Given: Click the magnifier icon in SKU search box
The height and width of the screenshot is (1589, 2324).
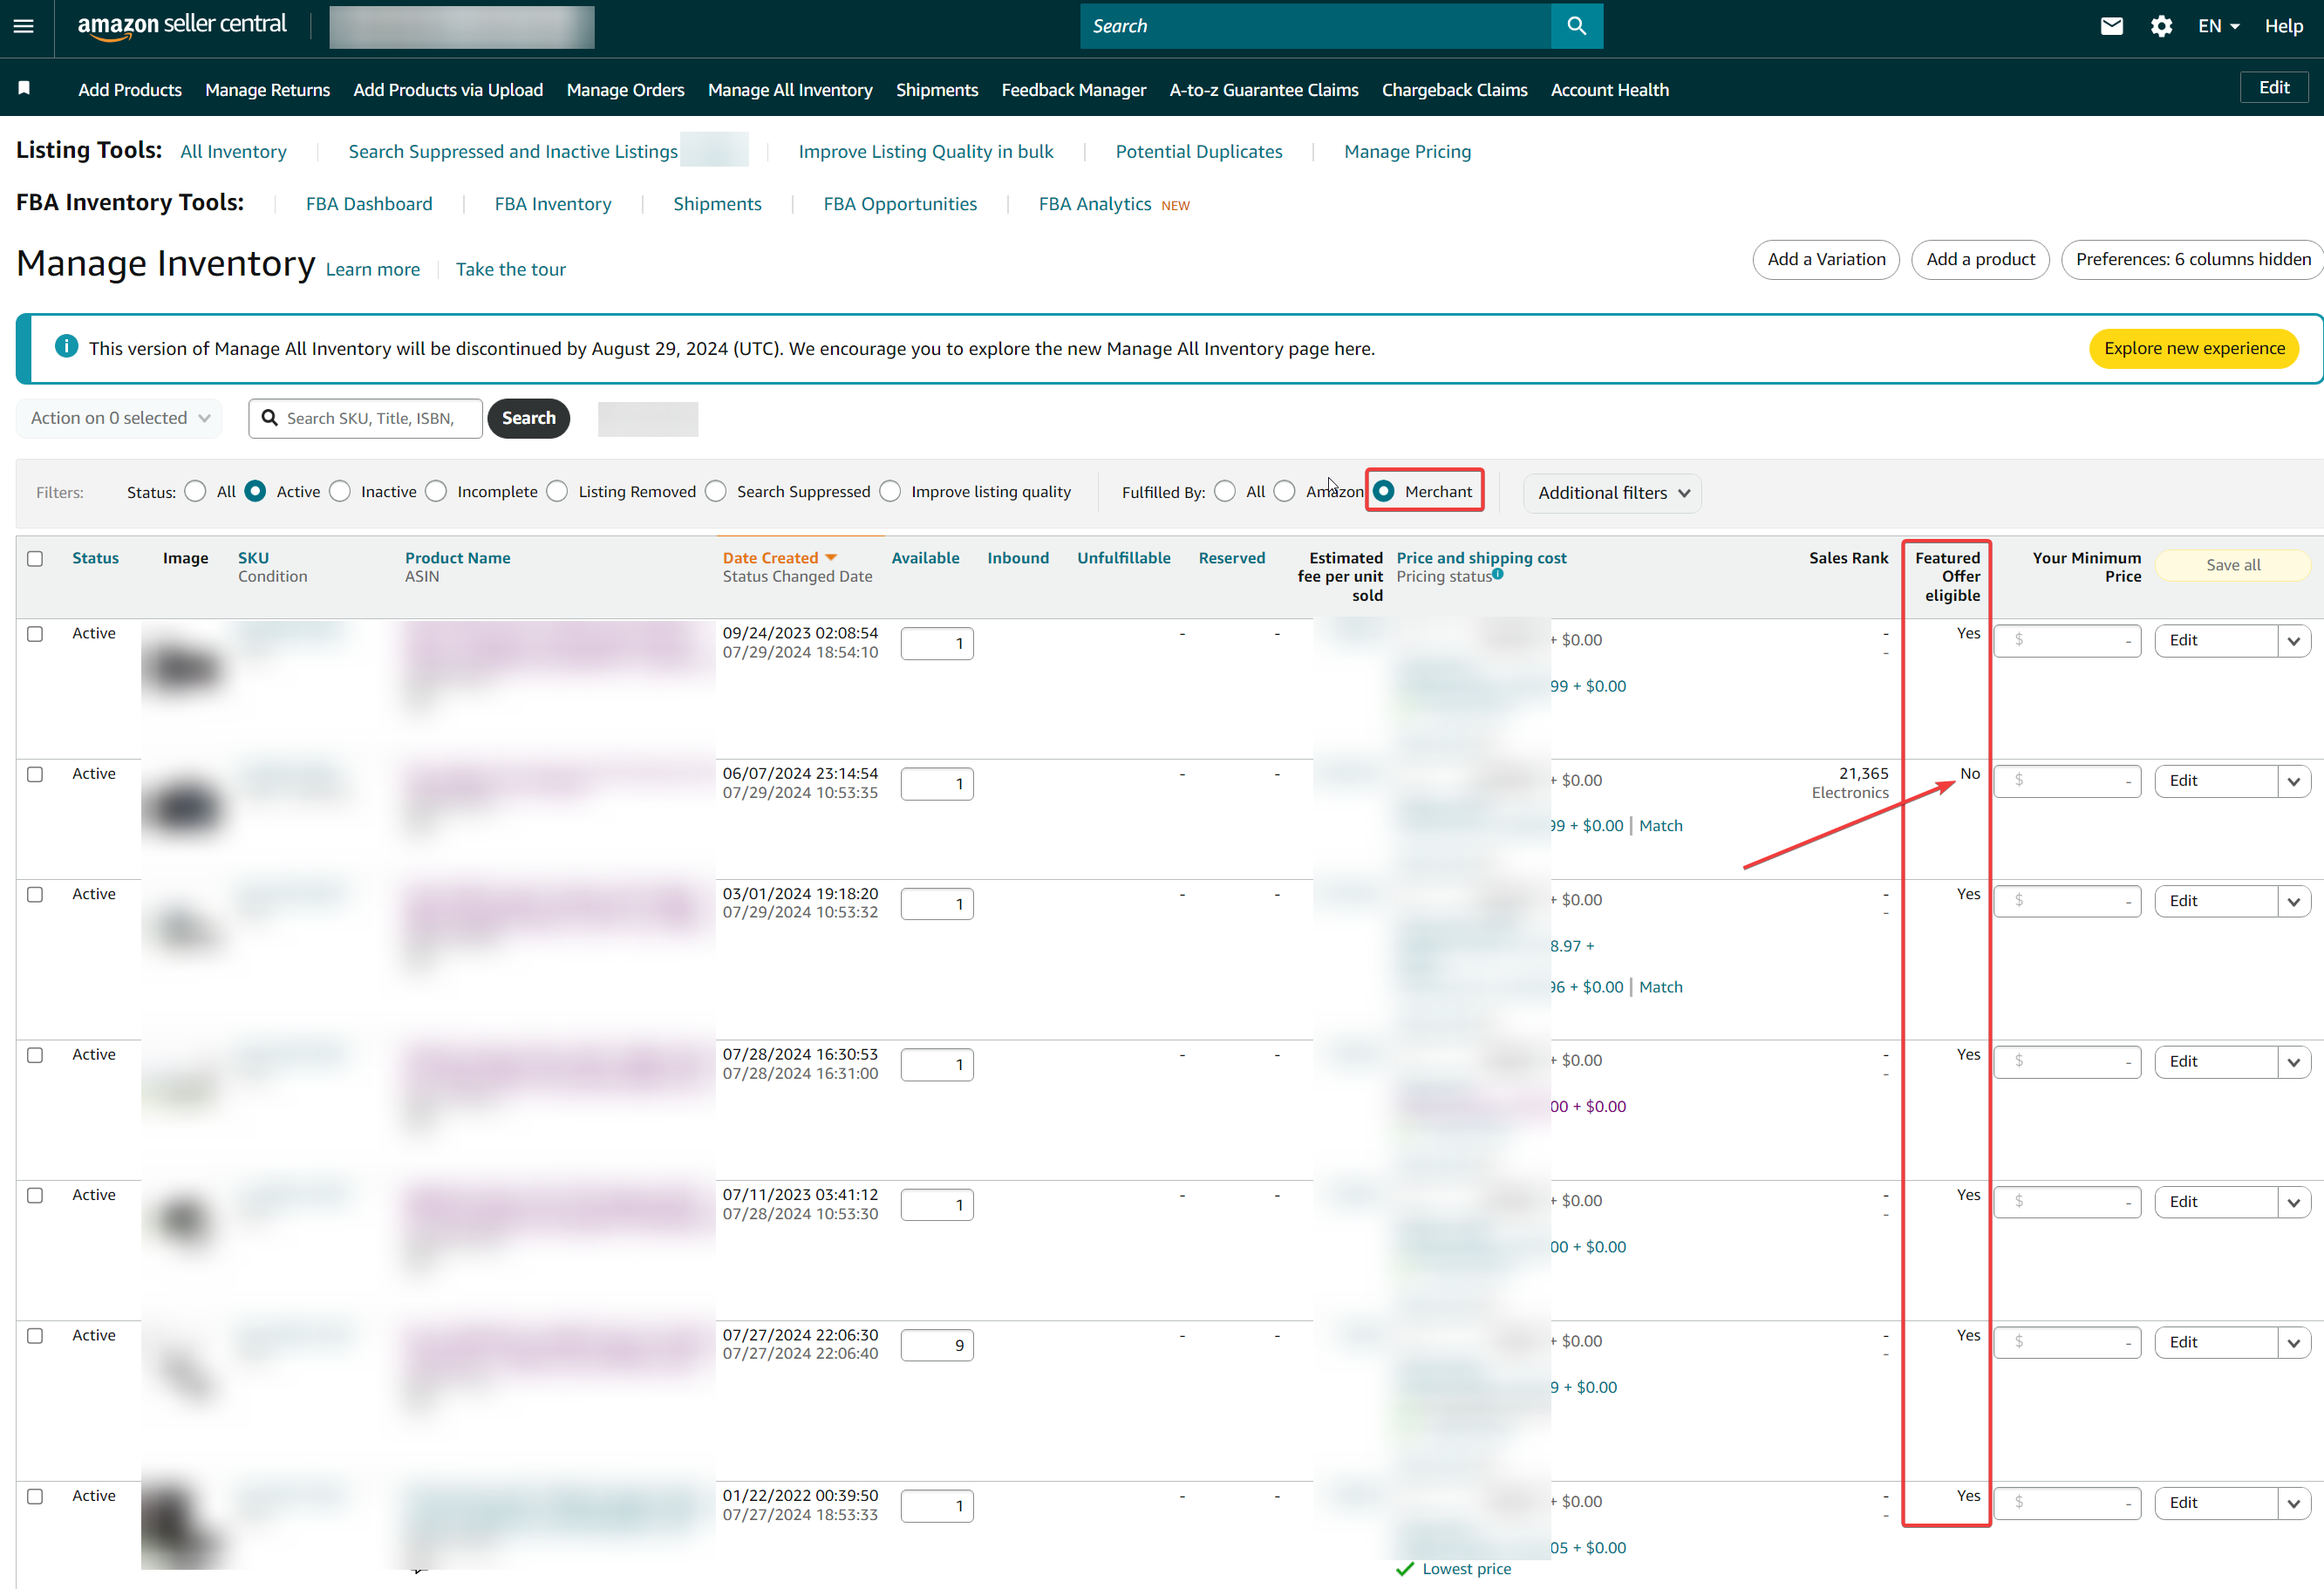Looking at the screenshot, I should [x=270, y=418].
